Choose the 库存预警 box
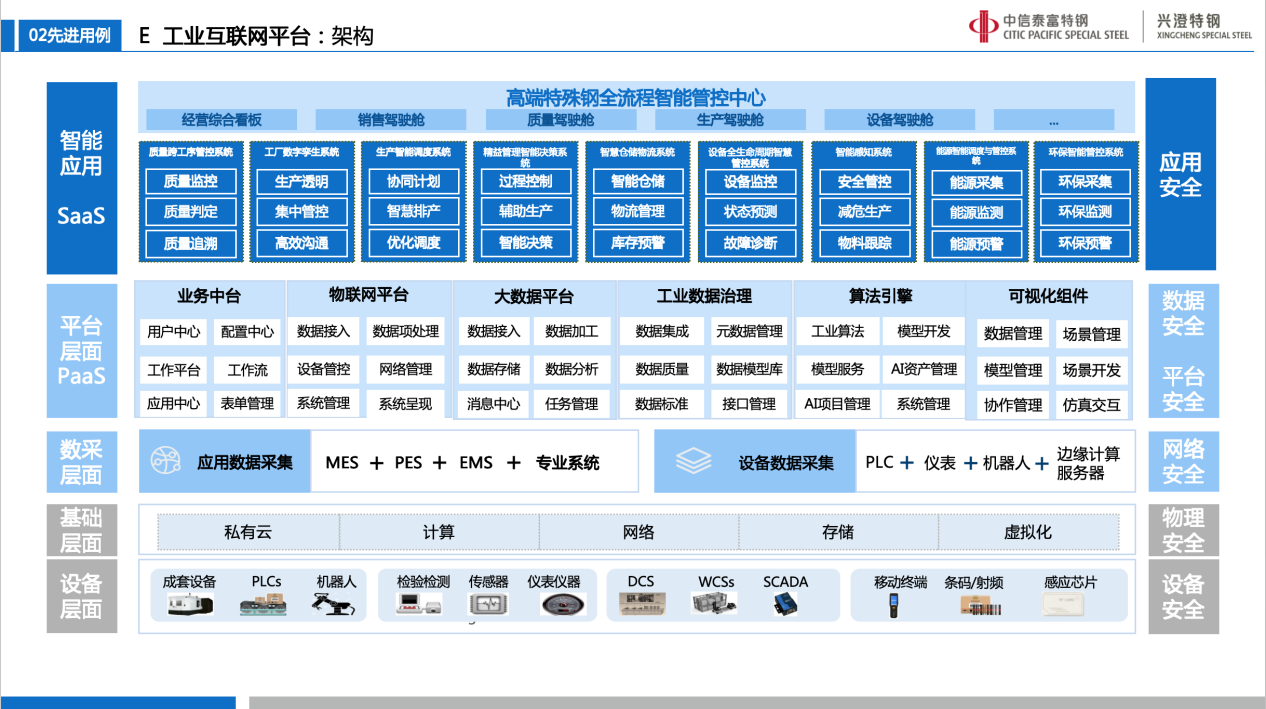 [x=638, y=243]
